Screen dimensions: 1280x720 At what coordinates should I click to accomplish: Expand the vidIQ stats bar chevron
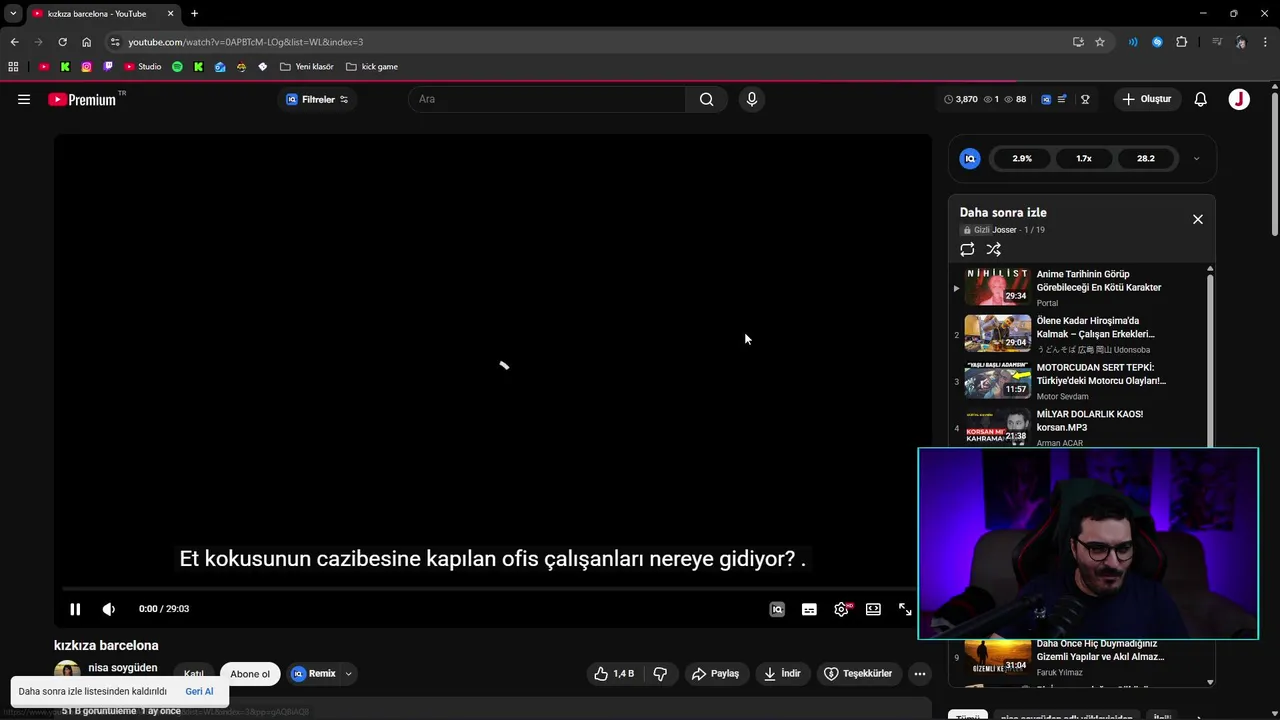(x=1196, y=158)
